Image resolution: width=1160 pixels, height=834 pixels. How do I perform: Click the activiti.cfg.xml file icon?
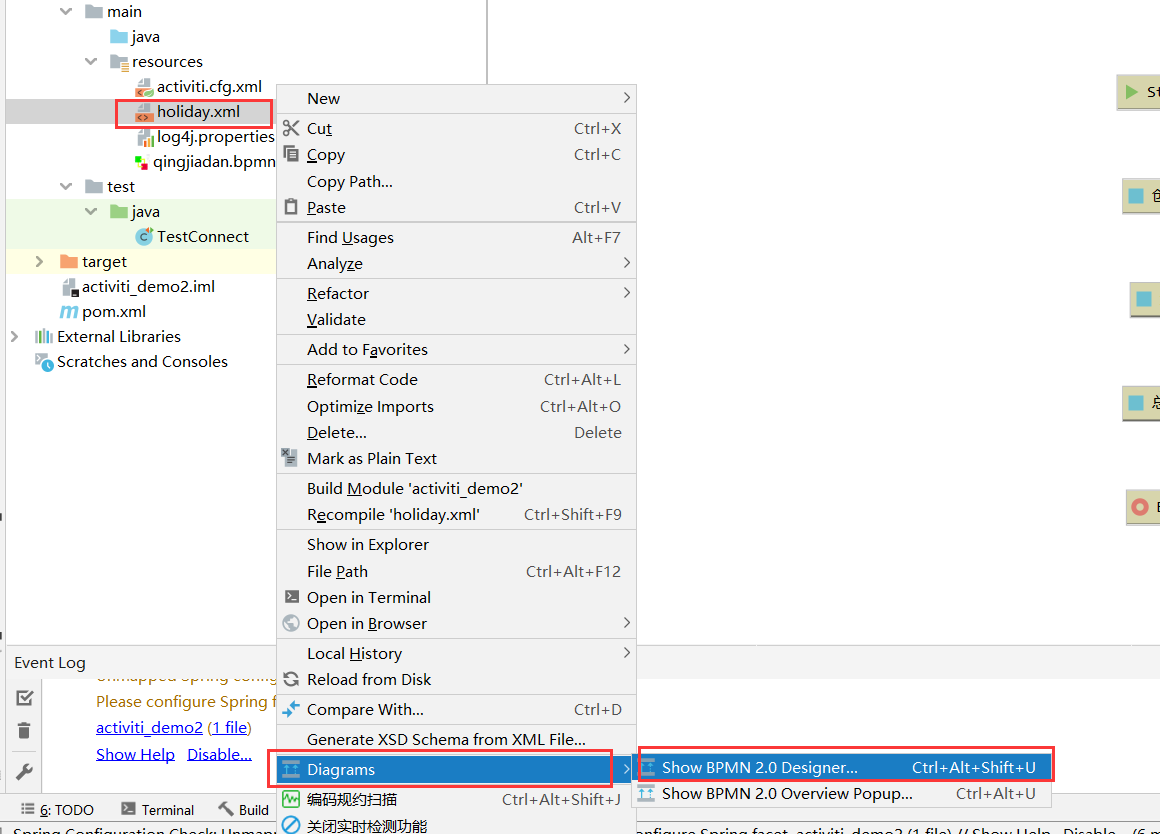144,87
